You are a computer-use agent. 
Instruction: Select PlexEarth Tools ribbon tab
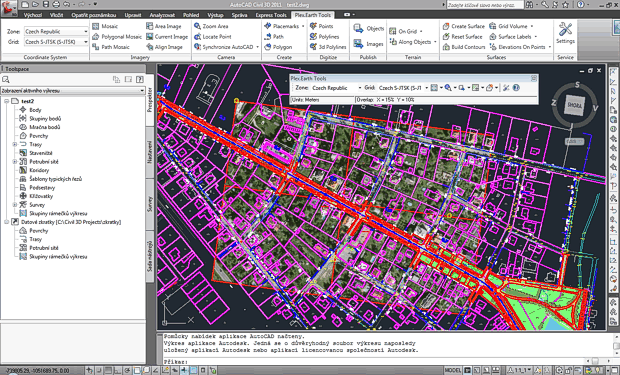point(313,15)
